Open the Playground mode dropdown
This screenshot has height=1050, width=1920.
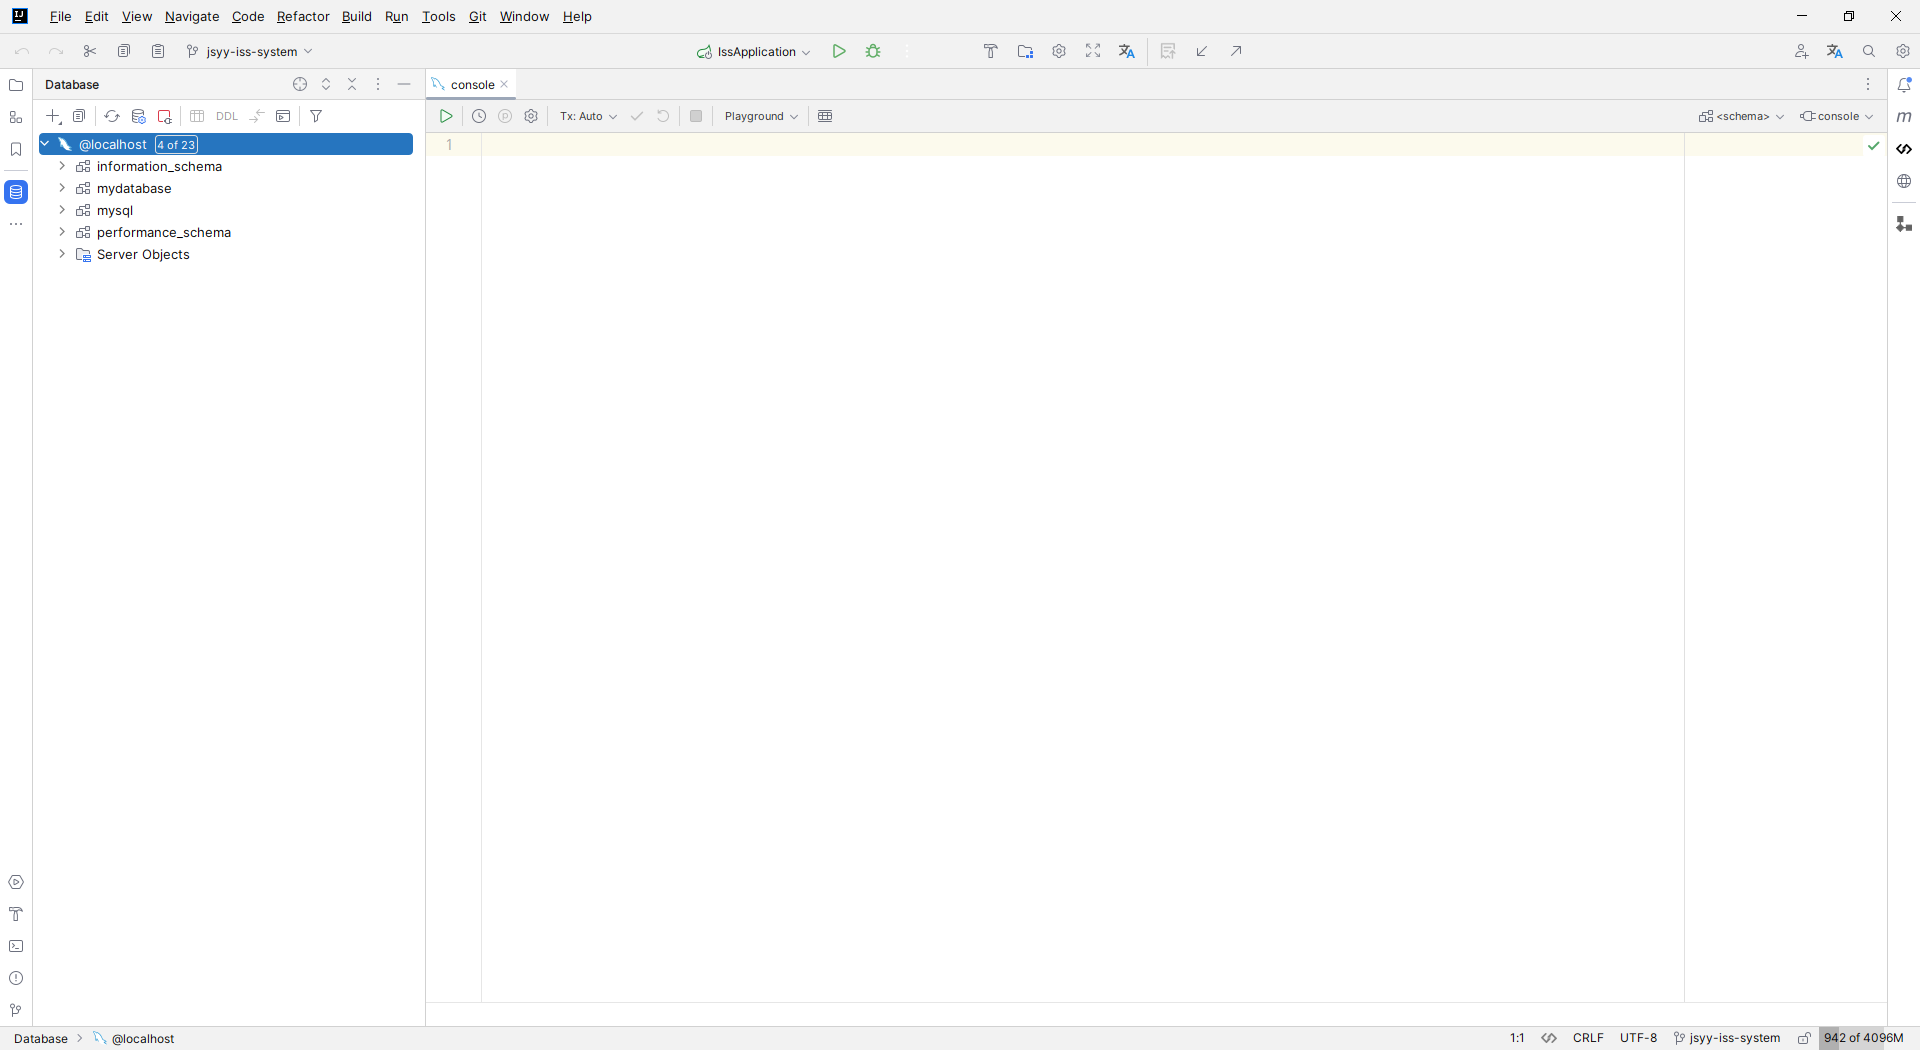761,116
